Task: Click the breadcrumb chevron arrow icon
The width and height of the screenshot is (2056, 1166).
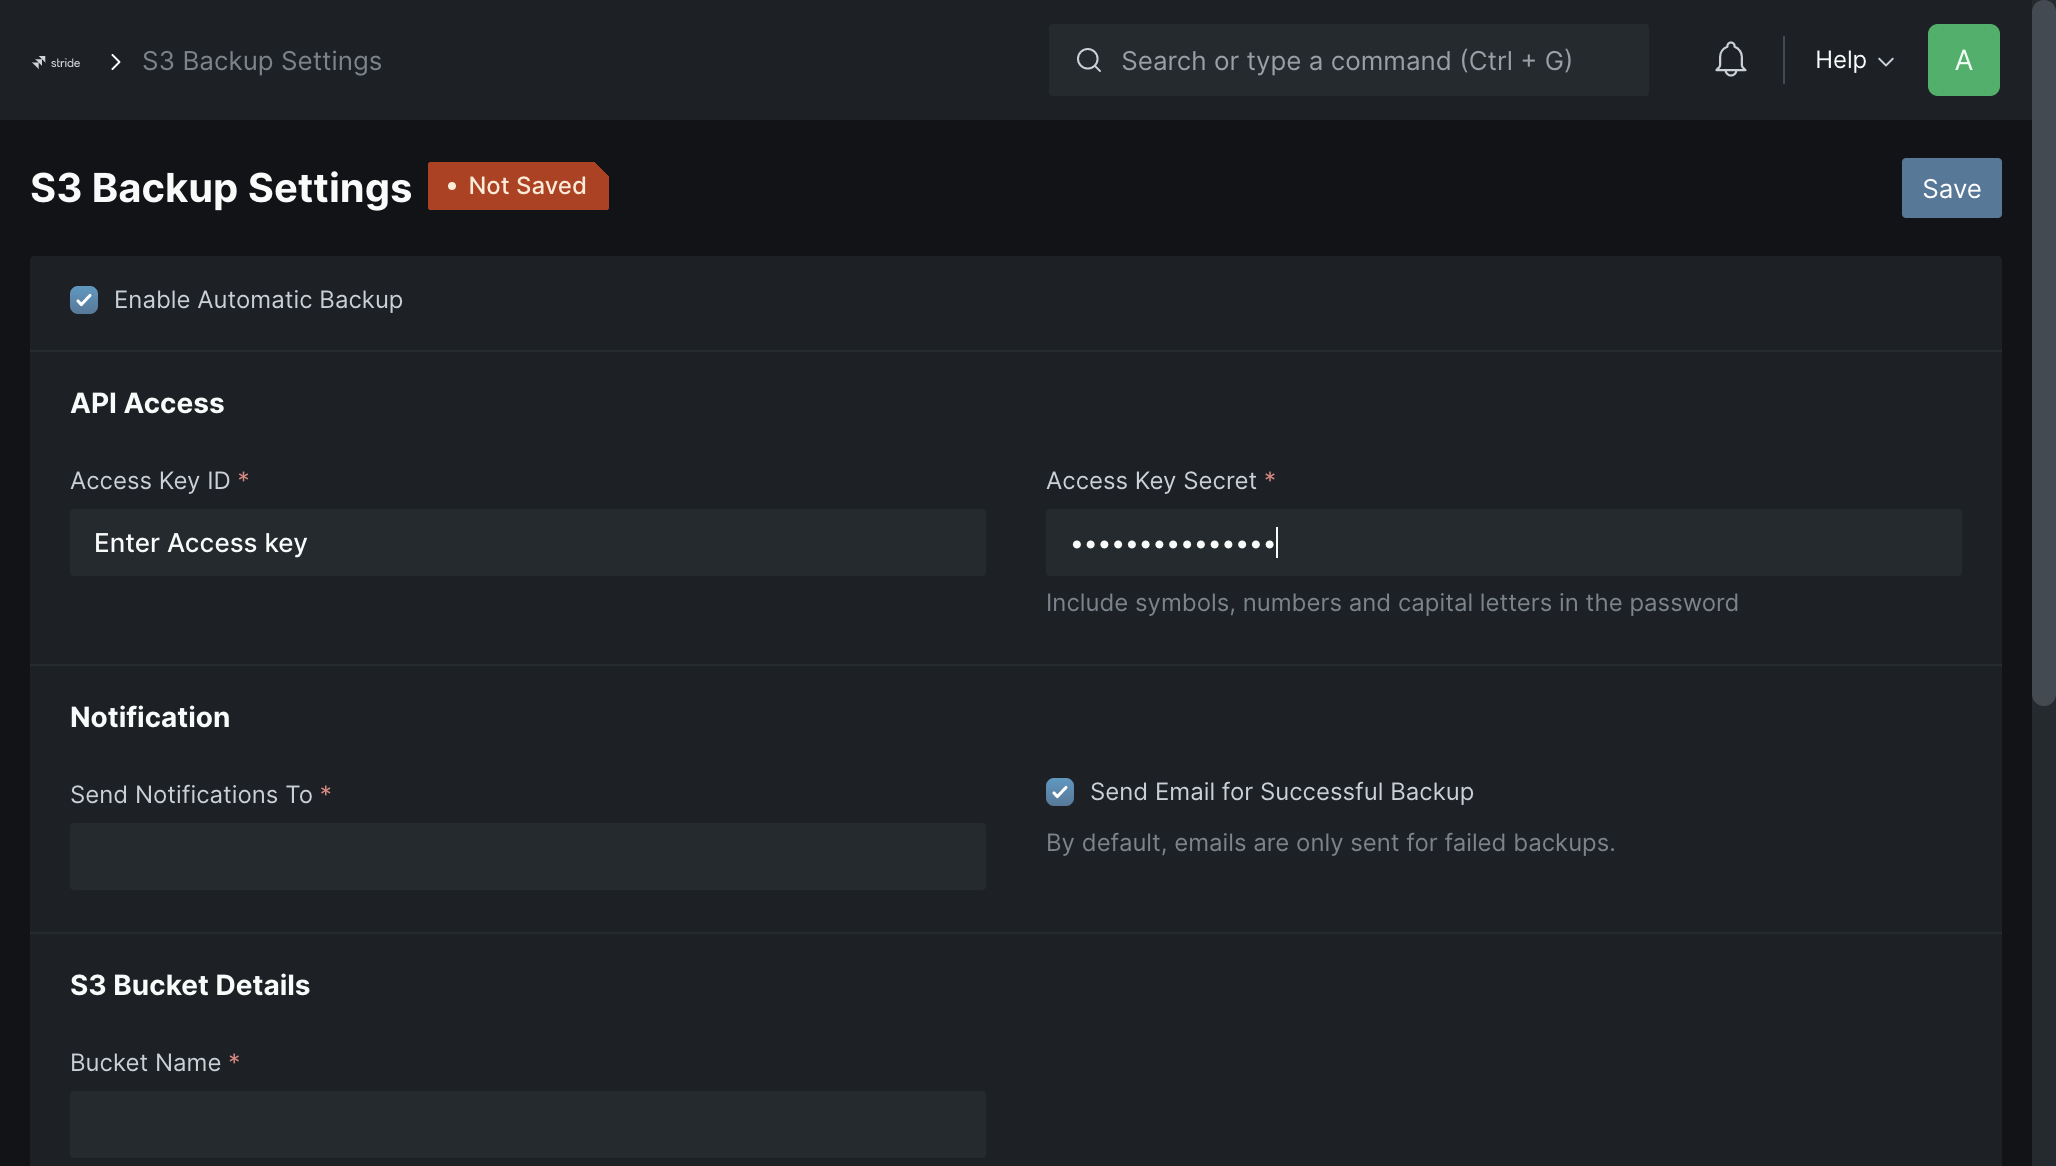Action: click(x=116, y=62)
